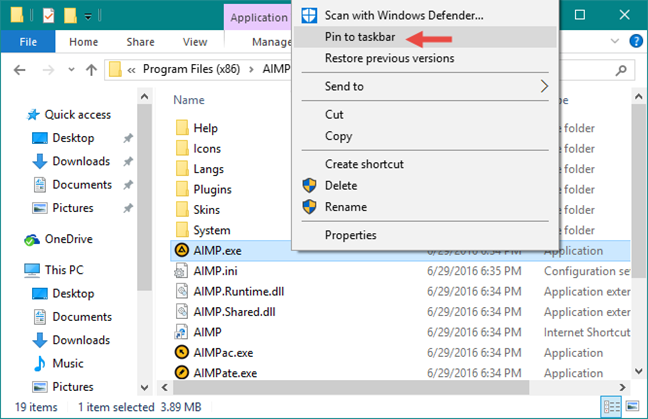The image size is (648, 419).
Task: Choose Delete in the context menu
Action: (x=425, y=186)
